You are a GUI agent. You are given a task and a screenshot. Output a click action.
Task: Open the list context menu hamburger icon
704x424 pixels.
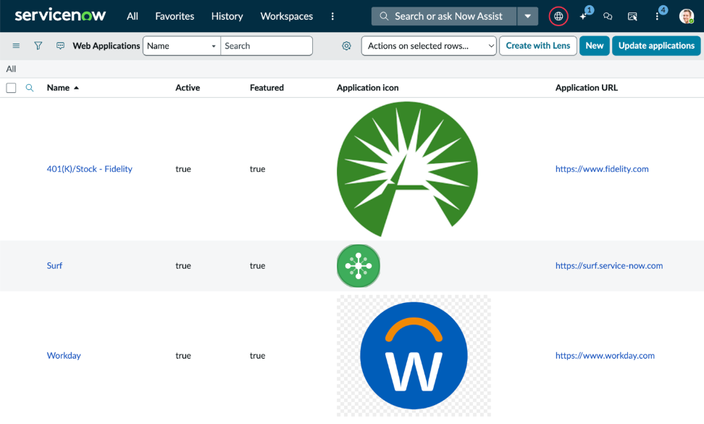[16, 45]
